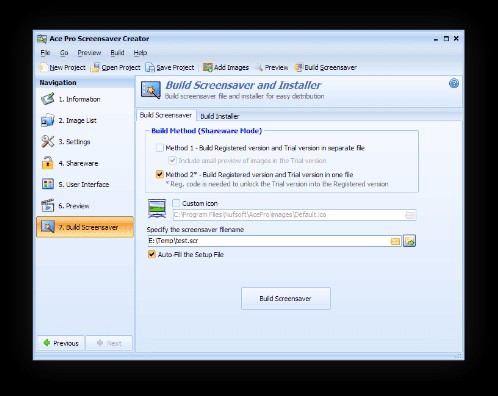Click the Previous button
The image size is (498, 396).
coord(61,343)
